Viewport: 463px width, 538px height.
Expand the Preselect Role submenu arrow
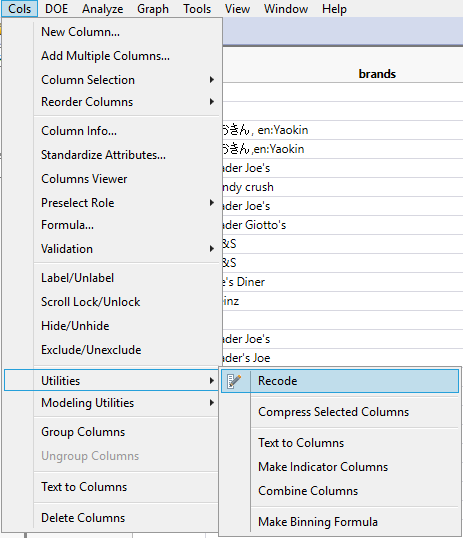pos(212,203)
